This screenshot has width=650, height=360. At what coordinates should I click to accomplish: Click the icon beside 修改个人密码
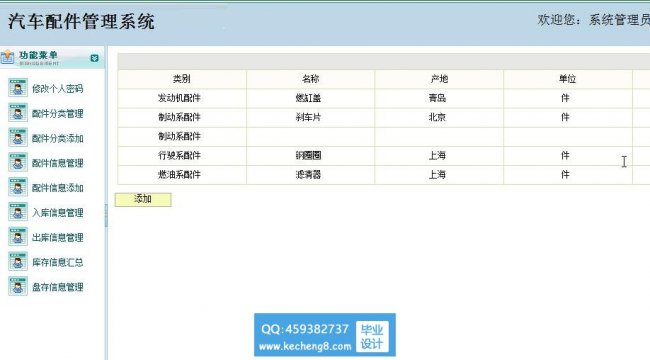coord(18,88)
